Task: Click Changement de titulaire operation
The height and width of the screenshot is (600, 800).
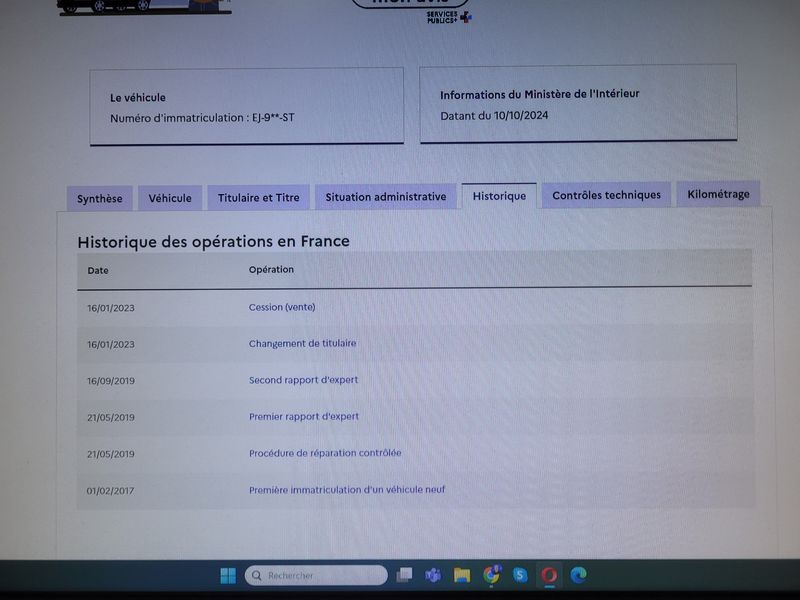Action: (x=303, y=343)
